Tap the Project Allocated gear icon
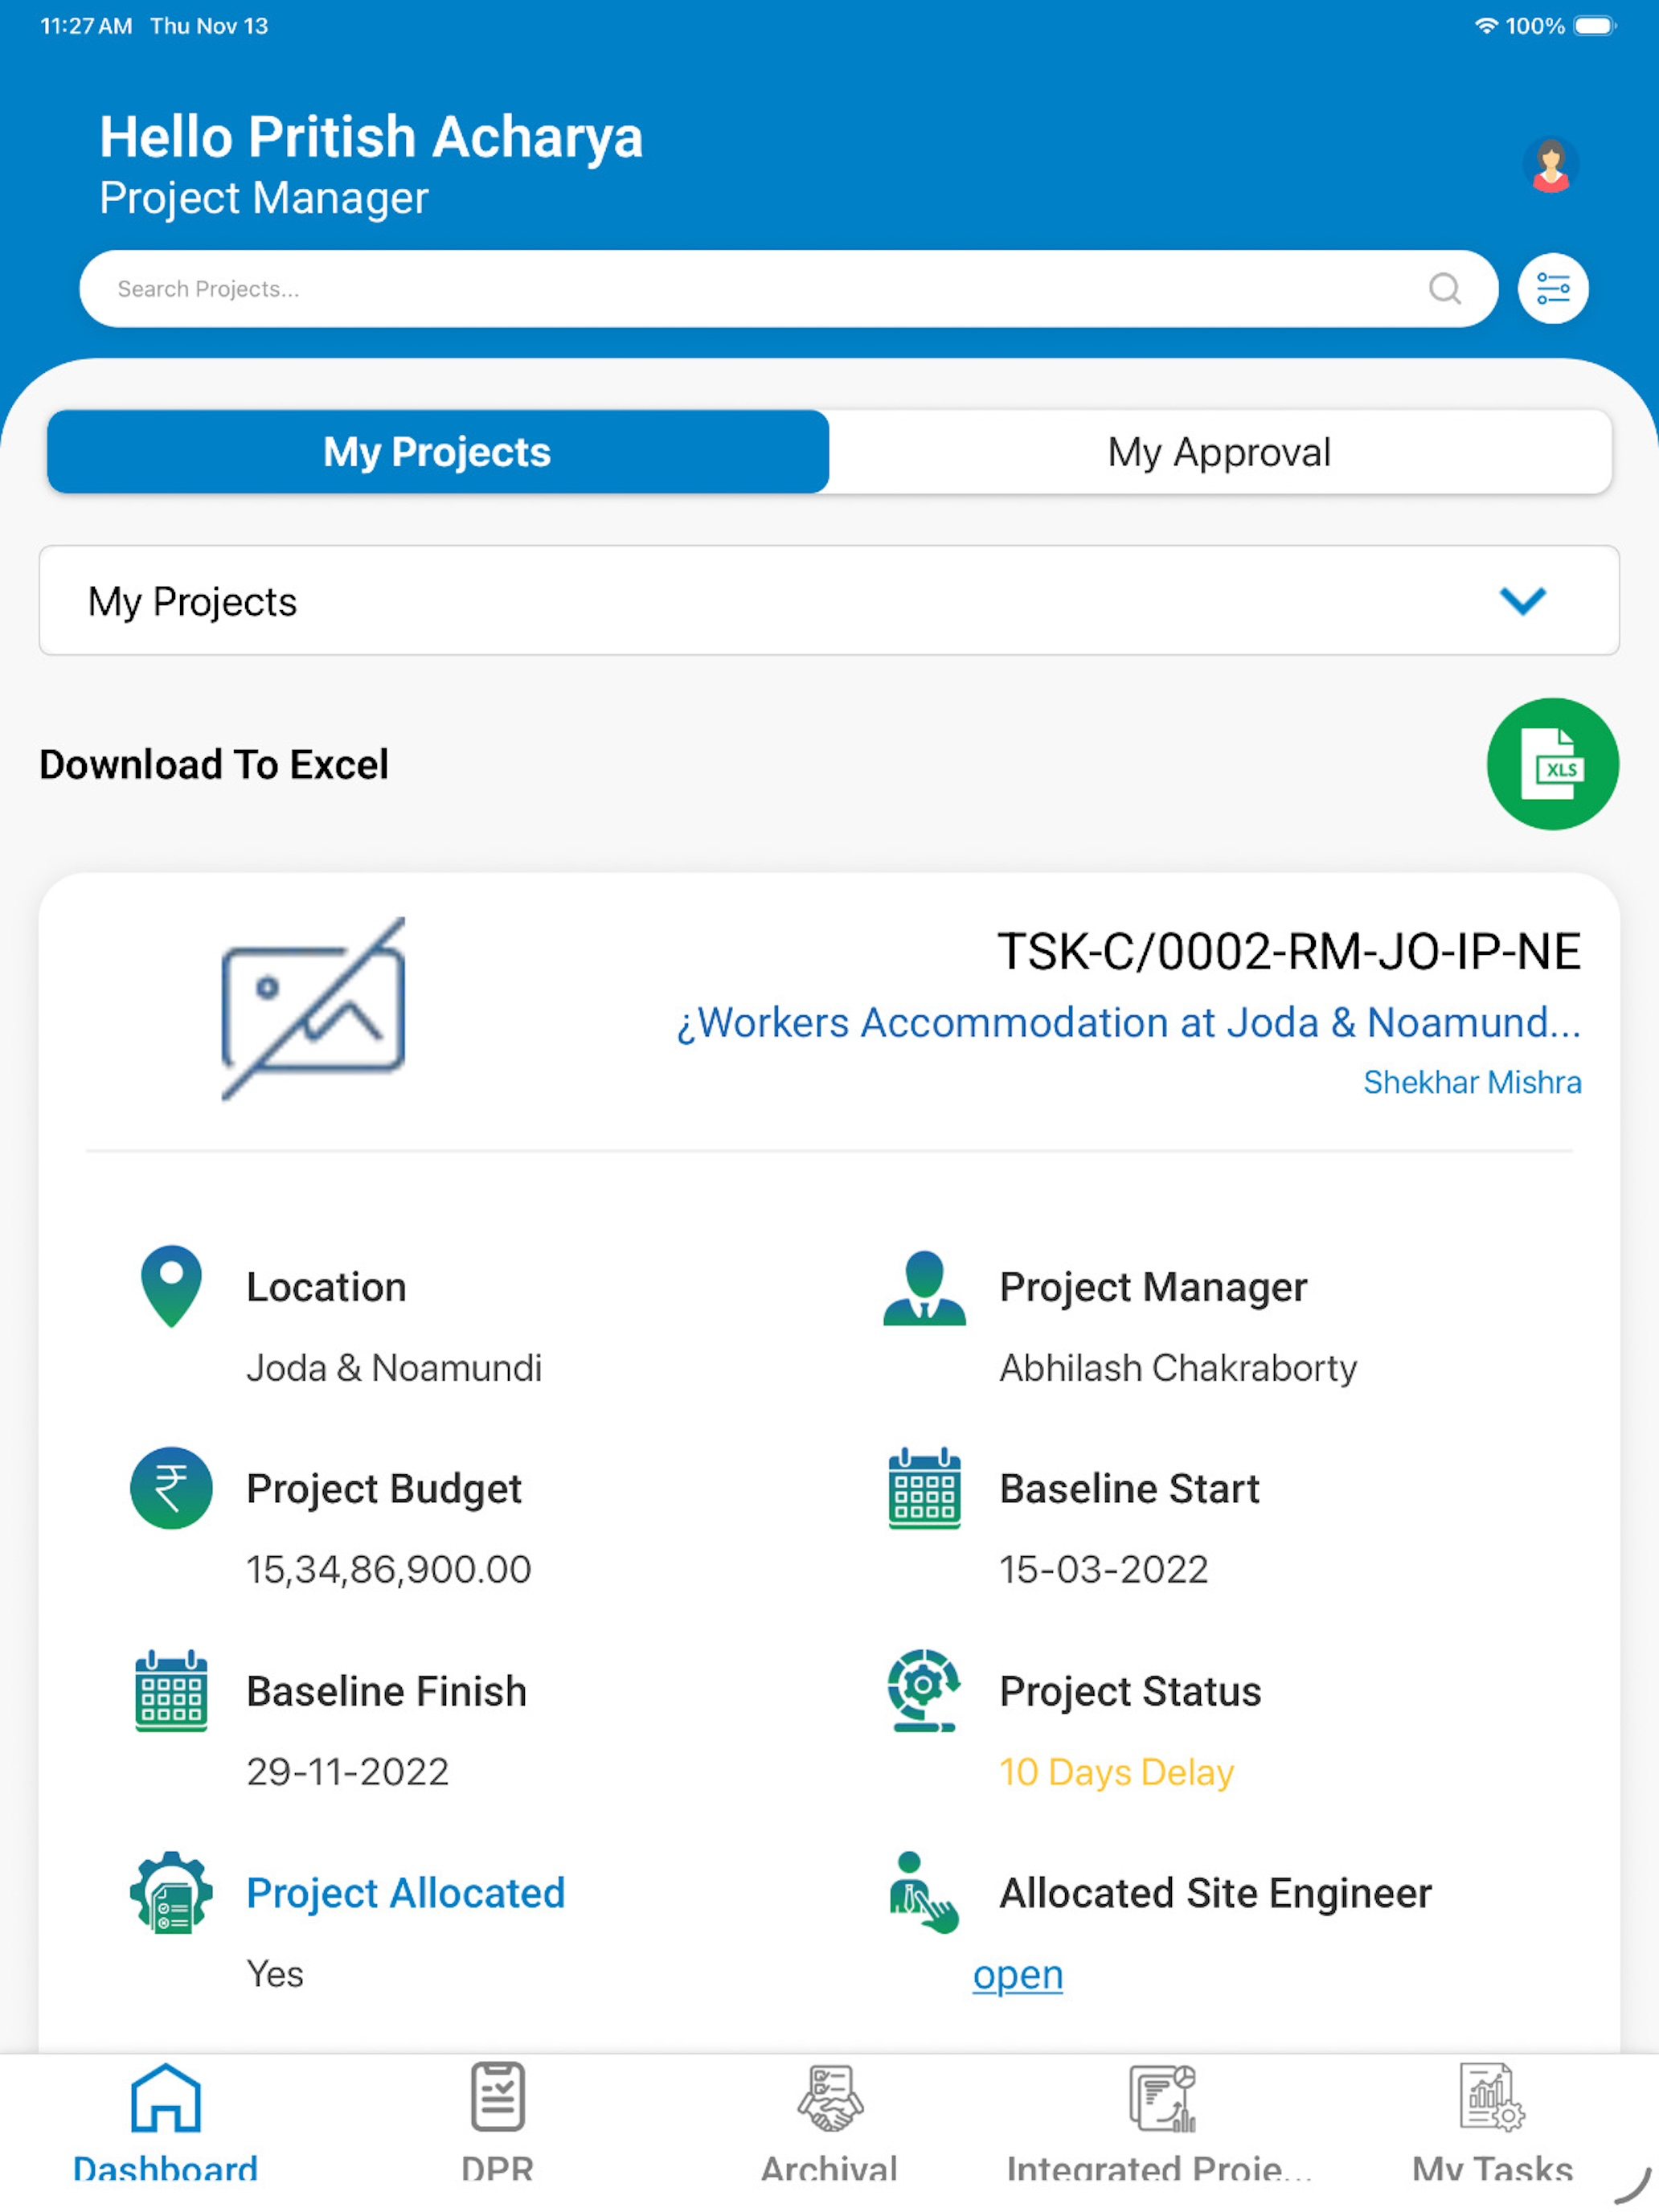Image resolution: width=1659 pixels, height=2212 pixels. pyautogui.click(x=171, y=1892)
